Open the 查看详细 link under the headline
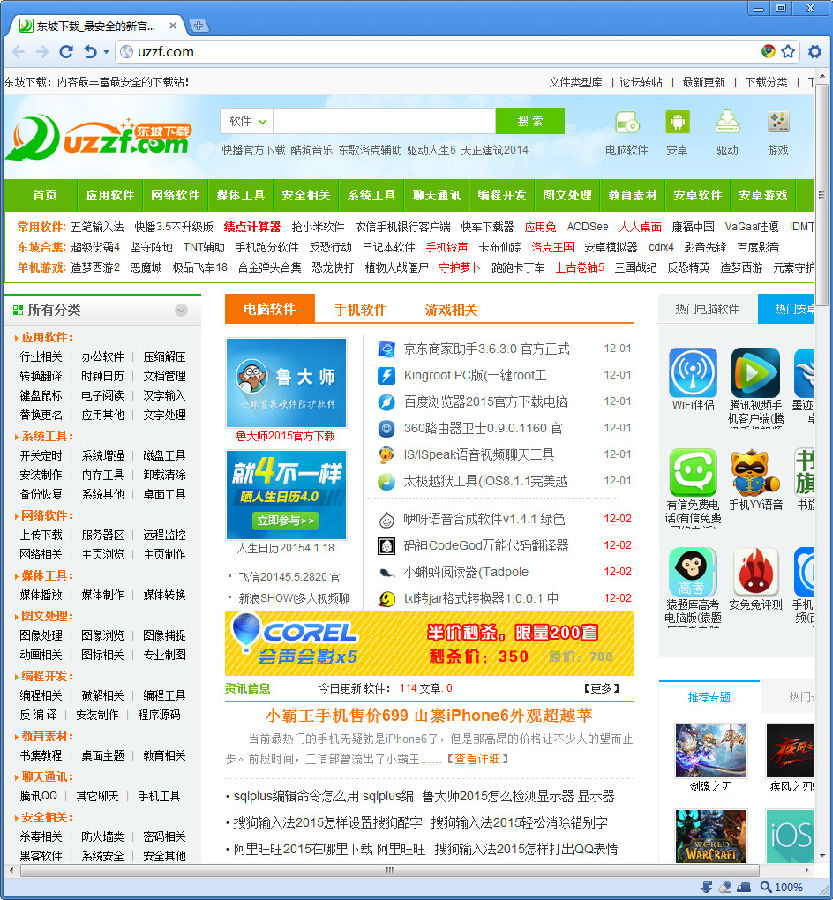 (477, 759)
